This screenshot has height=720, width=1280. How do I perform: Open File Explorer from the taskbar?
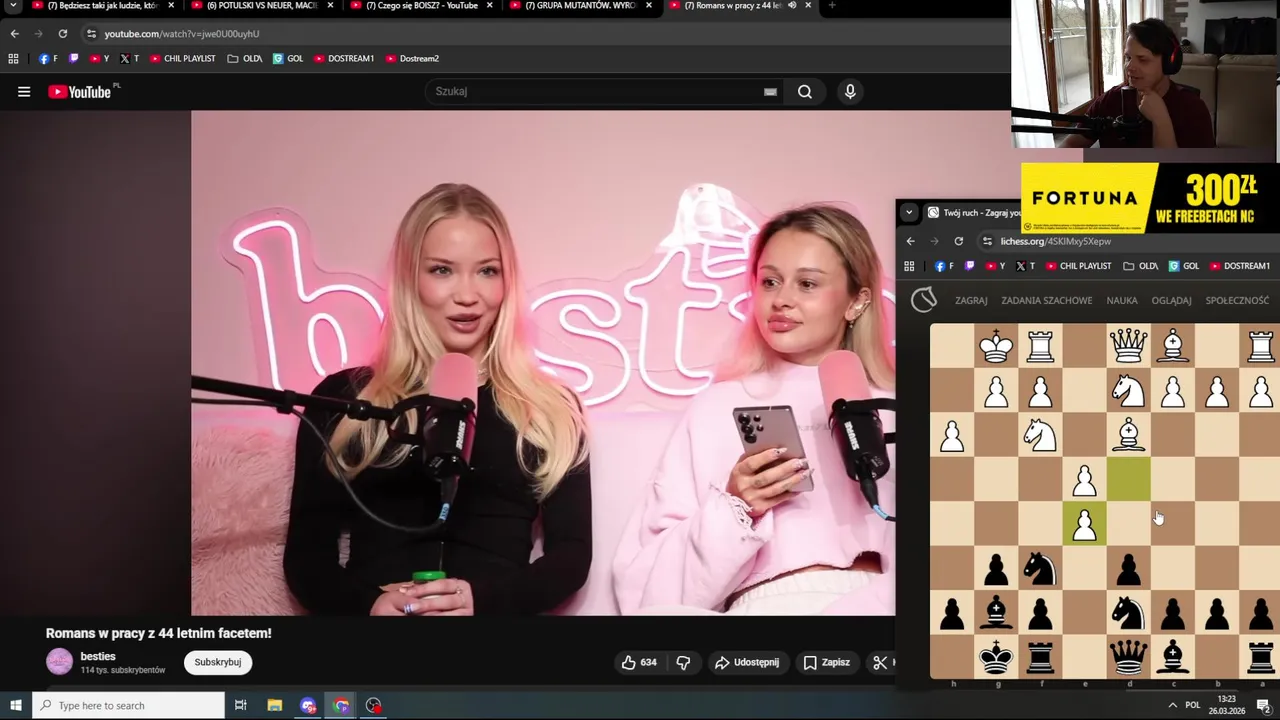274,706
